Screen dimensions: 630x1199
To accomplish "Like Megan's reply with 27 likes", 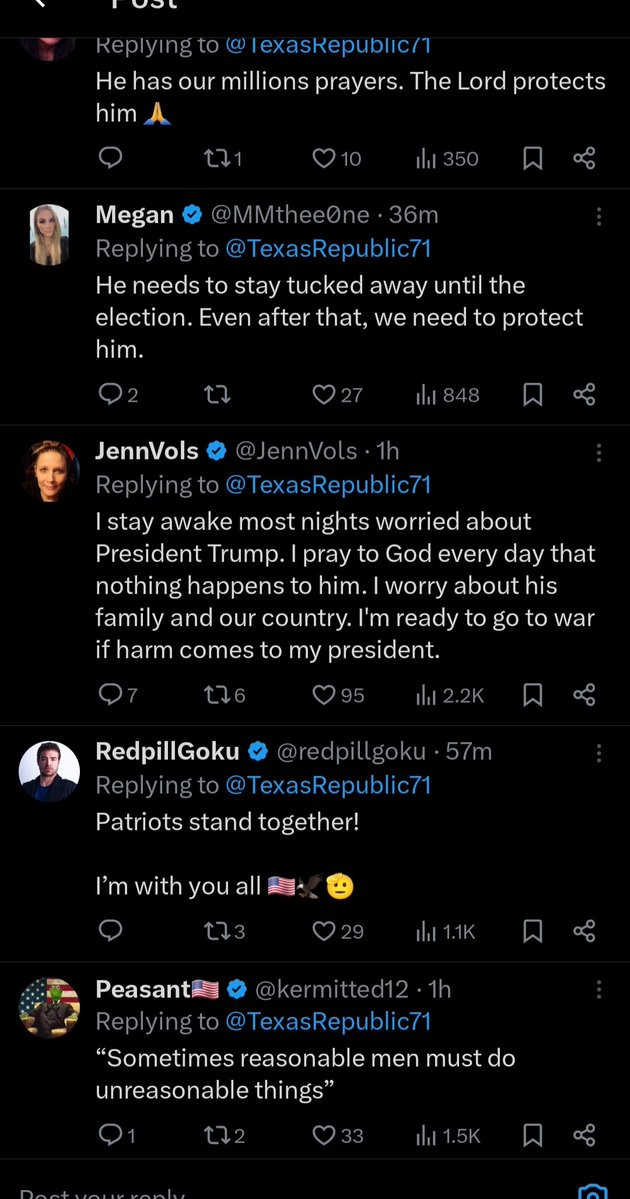I will point(324,395).
